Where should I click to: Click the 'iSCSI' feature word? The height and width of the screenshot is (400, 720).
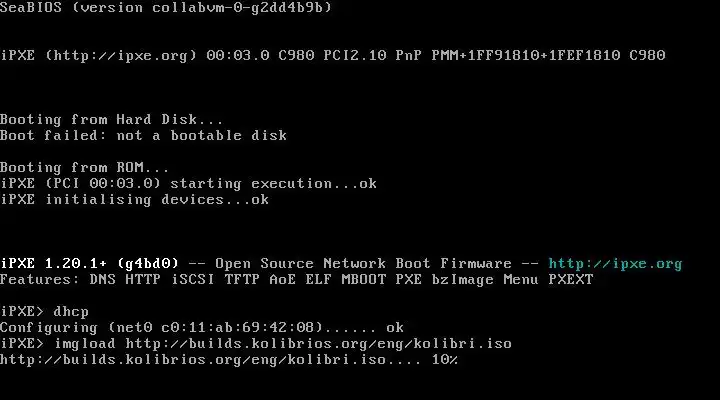pos(193,280)
